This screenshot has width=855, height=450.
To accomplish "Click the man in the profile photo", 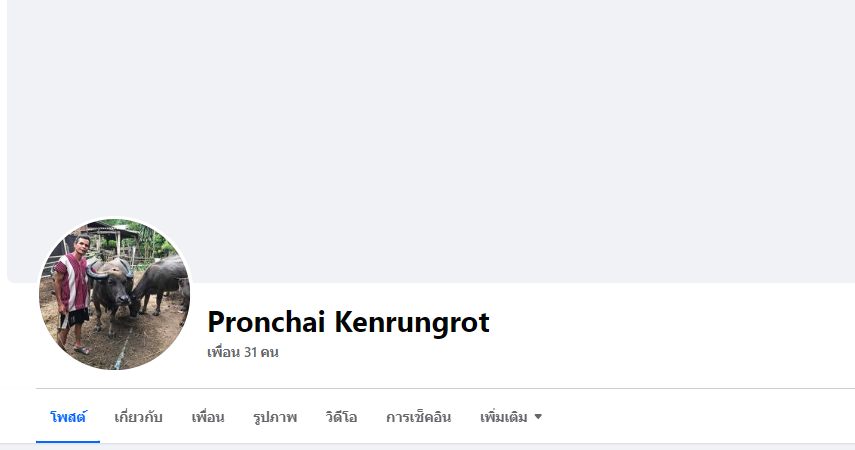I will 73,292.
